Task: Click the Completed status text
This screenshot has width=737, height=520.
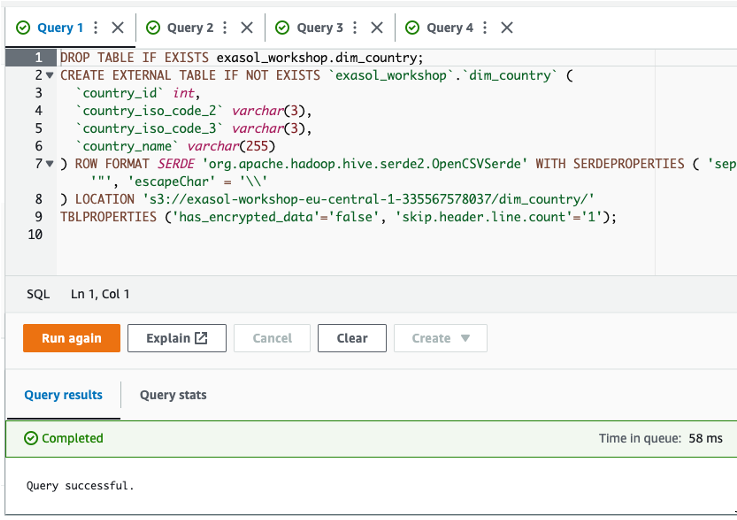Action: tap(72, 438)
